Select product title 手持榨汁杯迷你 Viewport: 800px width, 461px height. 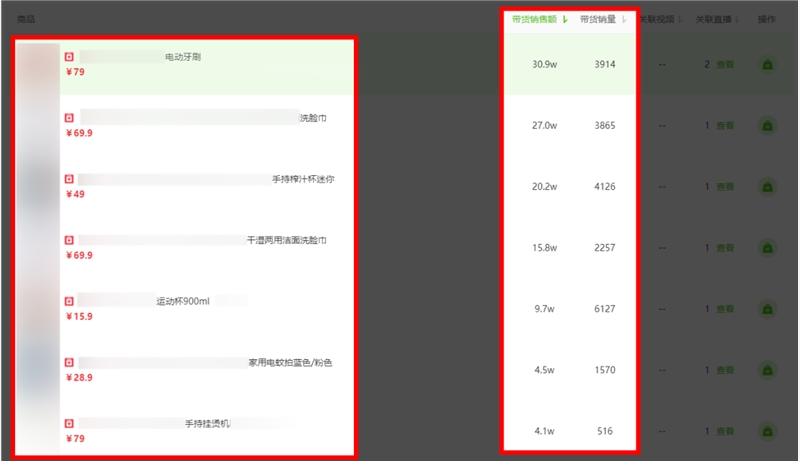(303, 179)
